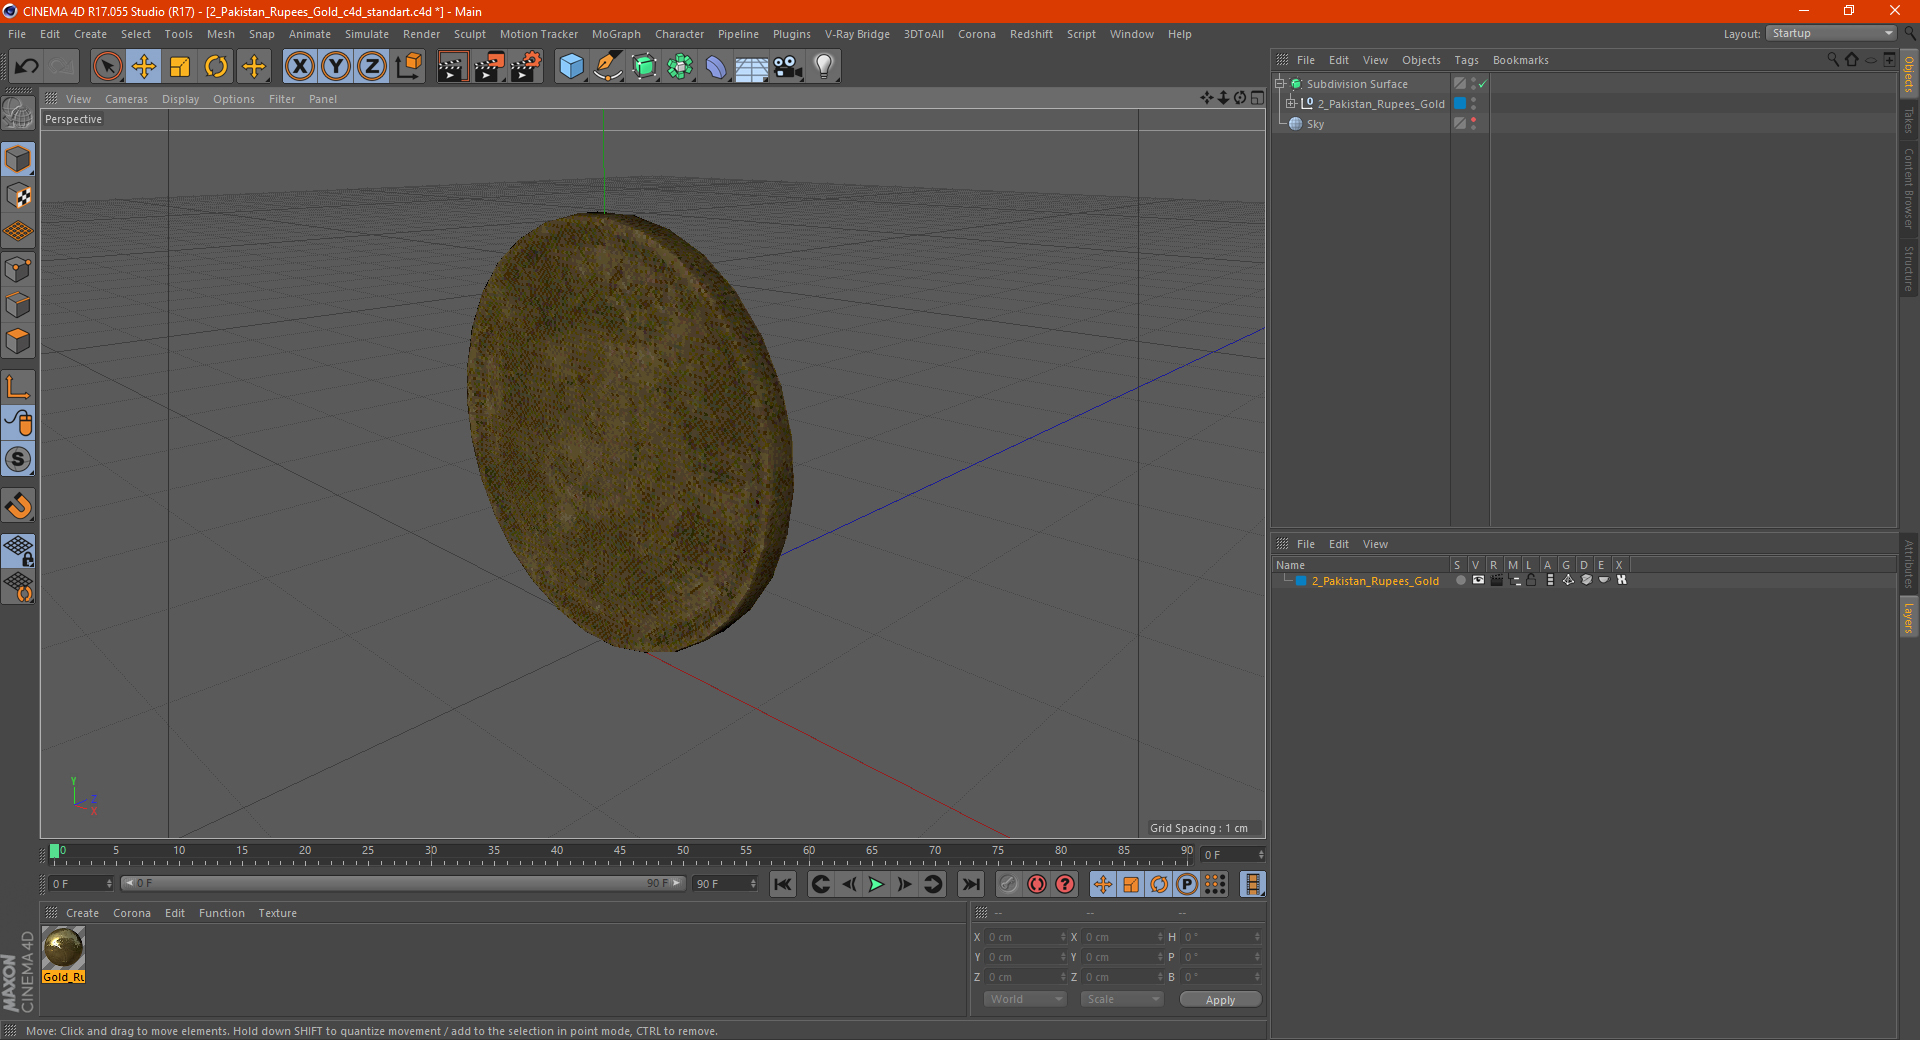Viewport: 1920px width, 1040px height.
Task: Click the Apply button
Action: click(x=1220, y=999)
